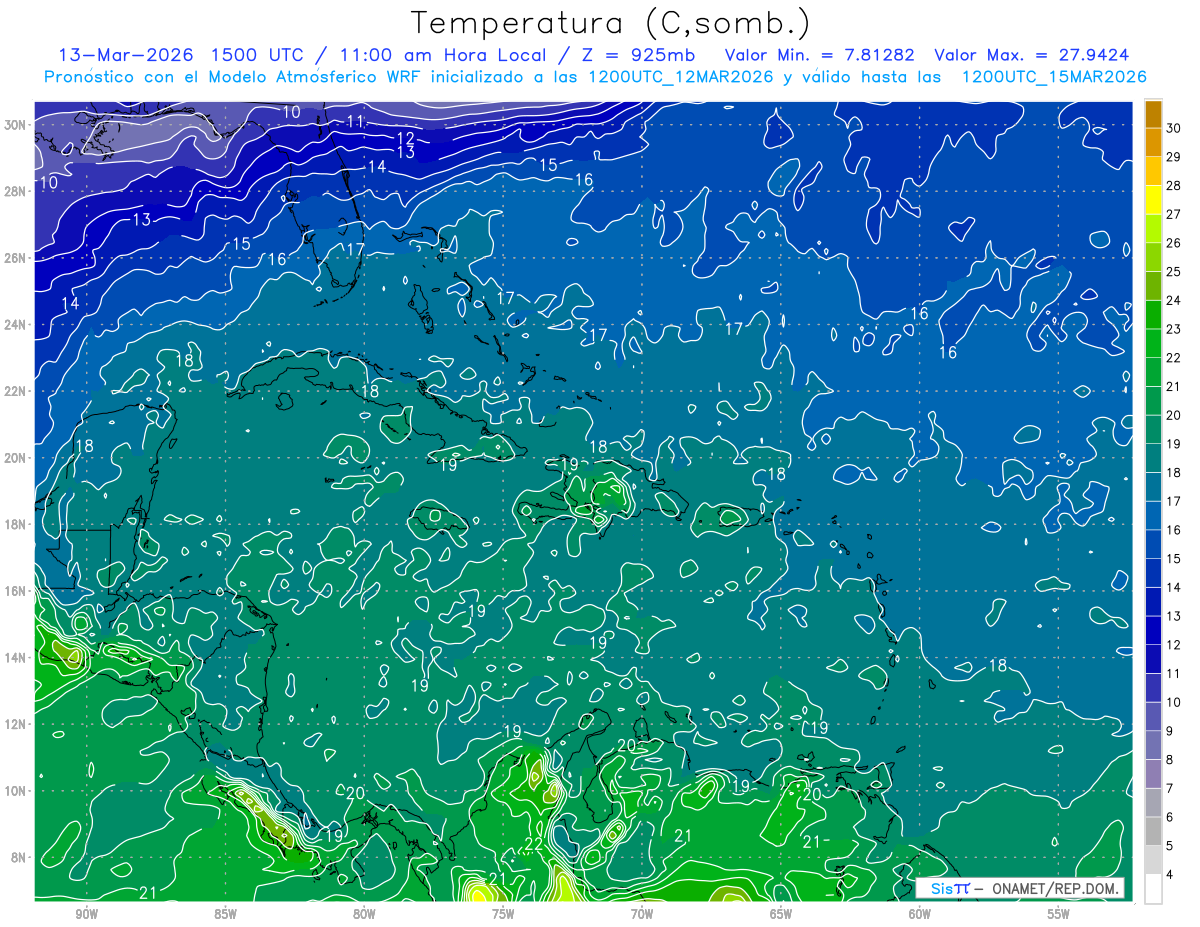Image resolution: width=1200 pixels, height=927 pixels.
Task: Click the dark blue legend swatch between 11 and 12
Action: coord(1153,659)
